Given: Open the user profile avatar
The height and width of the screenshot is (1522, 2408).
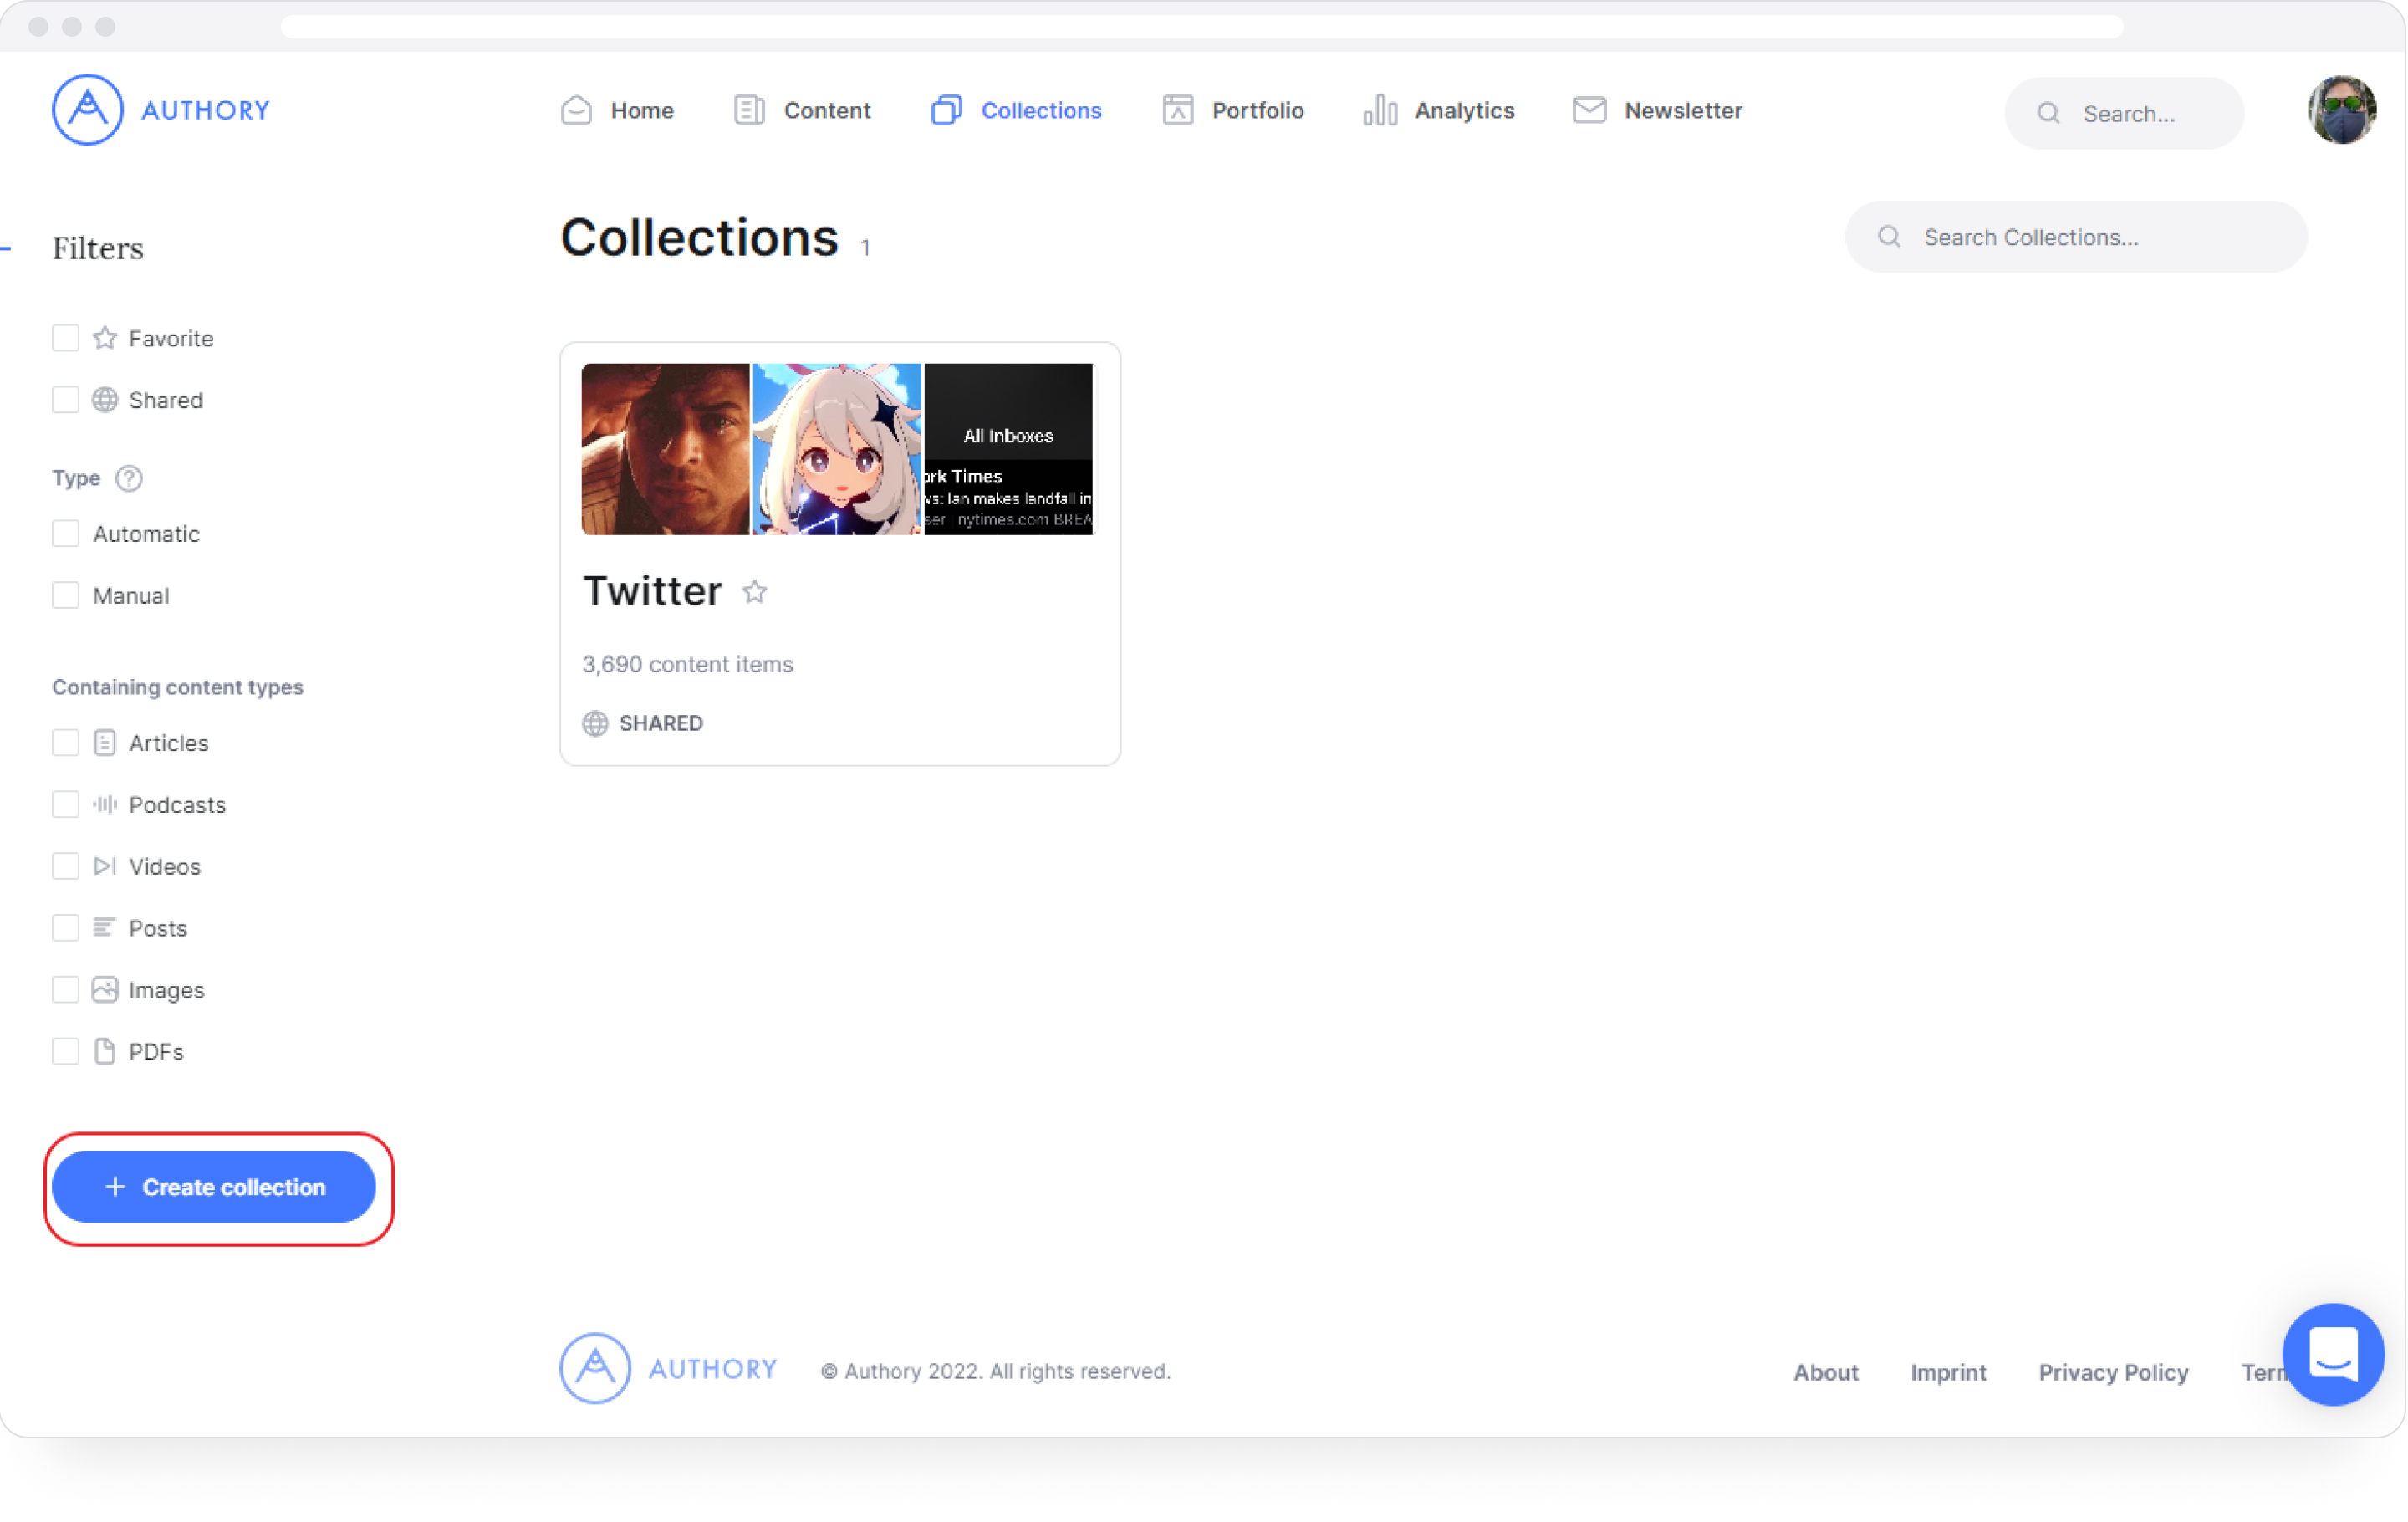Looking at the screenshot, I should click(2341, 110).
